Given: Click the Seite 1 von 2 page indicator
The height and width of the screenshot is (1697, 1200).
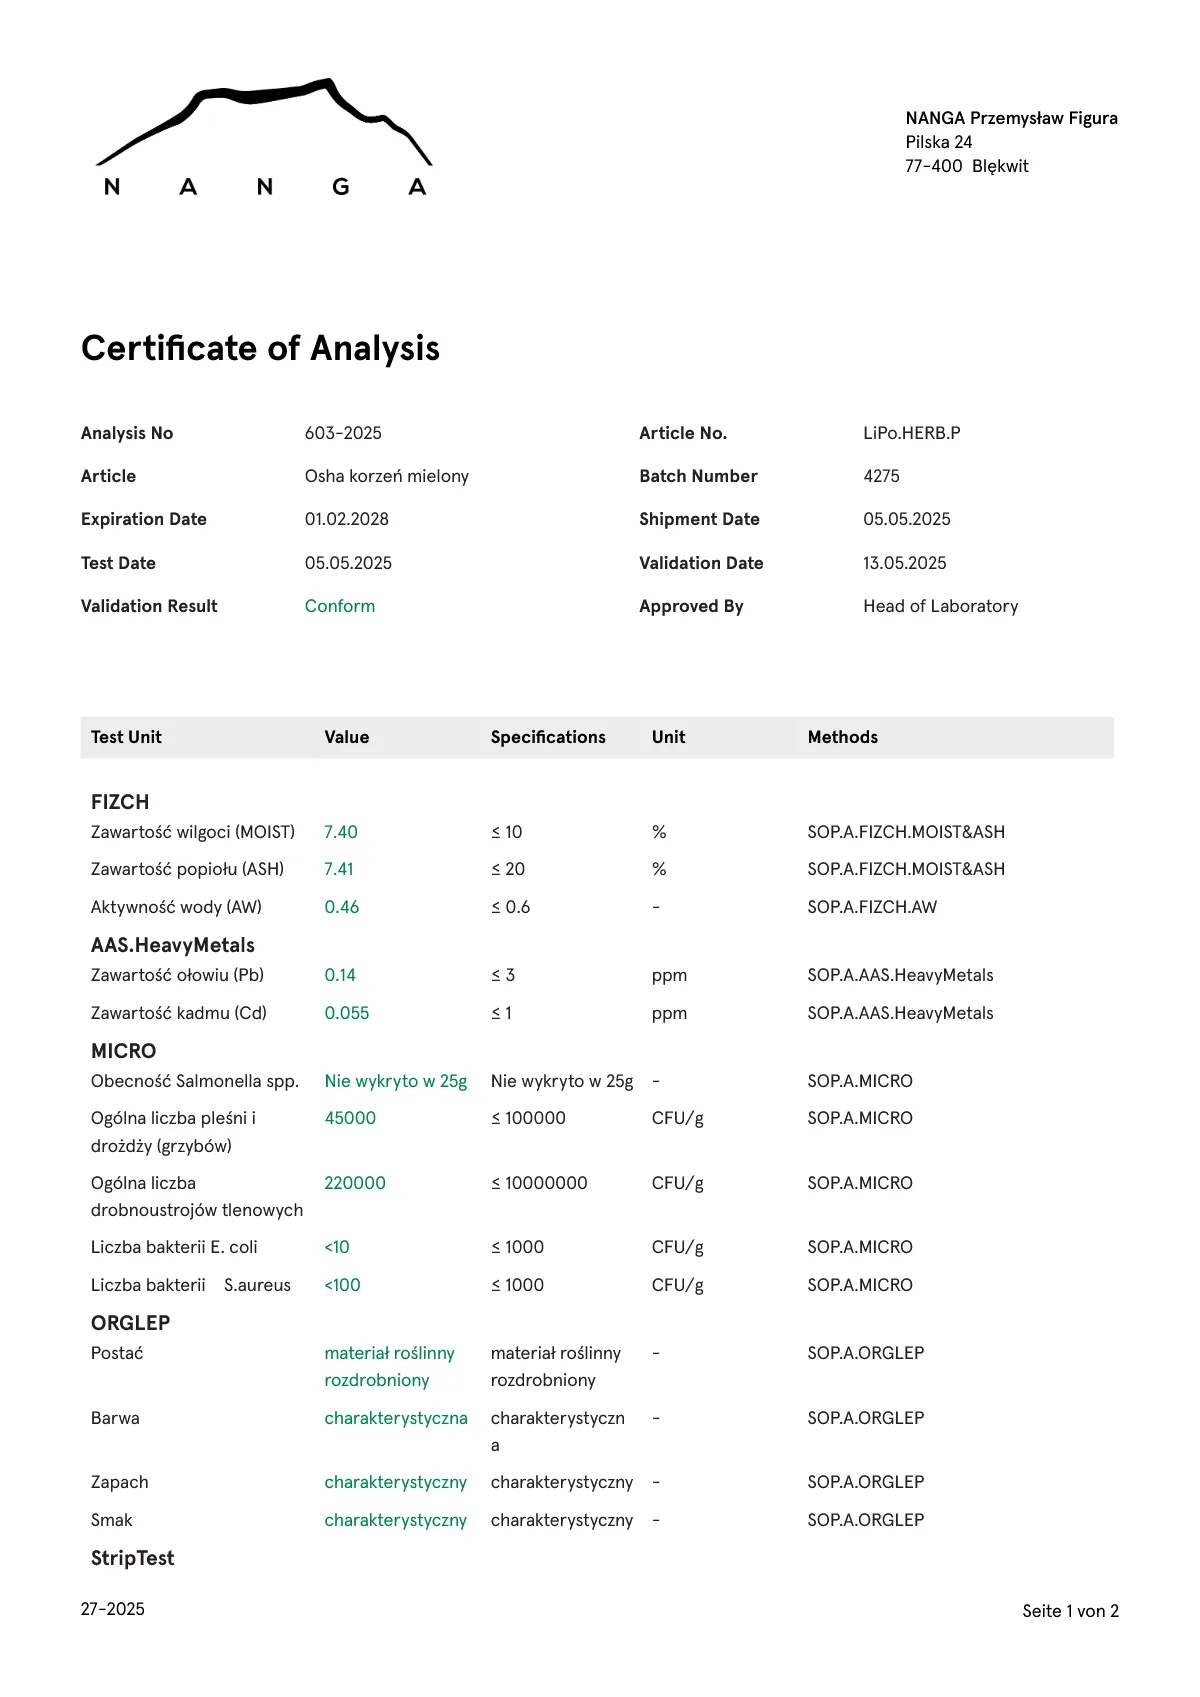Looking at the screenshot, I should tap(1070, 1611).
